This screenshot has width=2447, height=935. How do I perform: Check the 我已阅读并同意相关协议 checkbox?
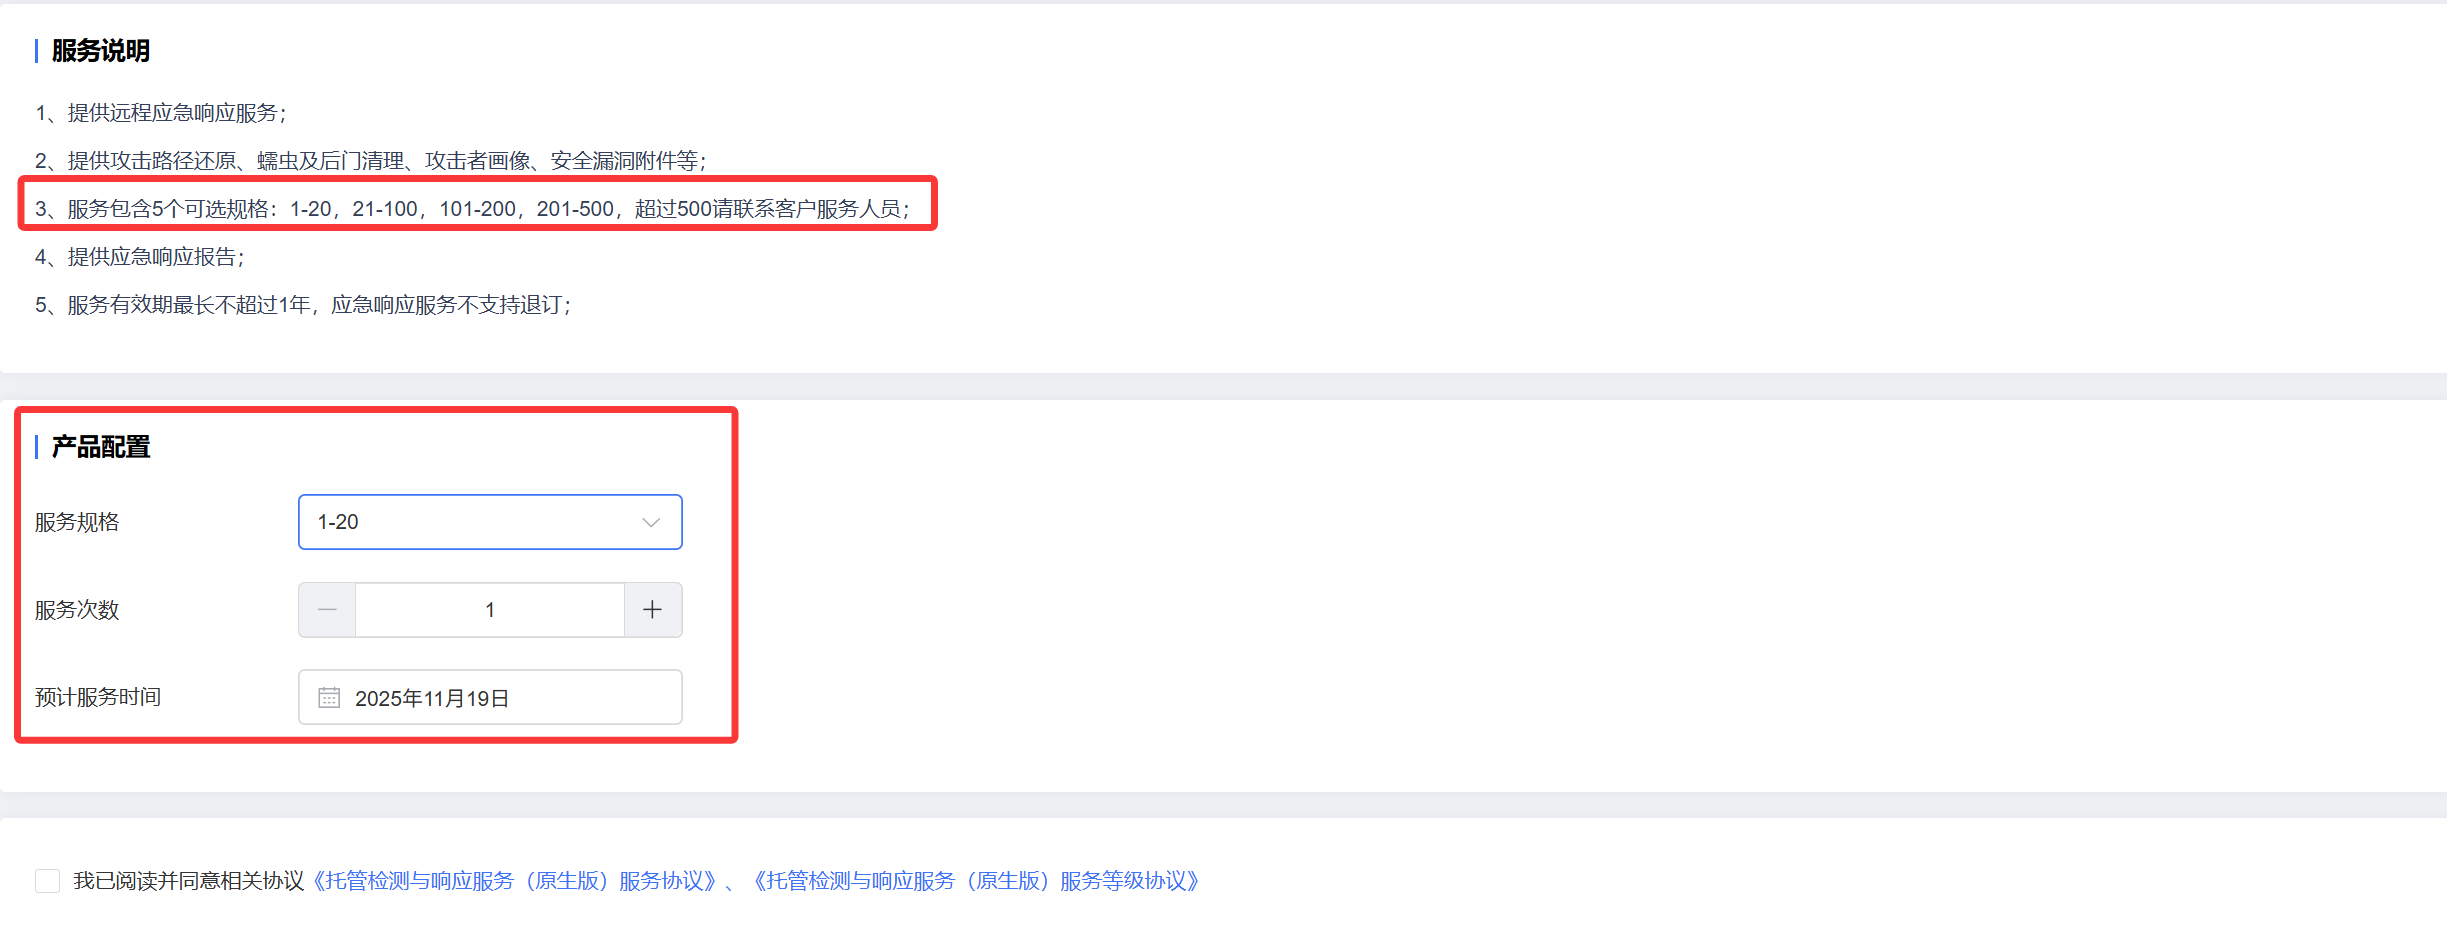47,880
